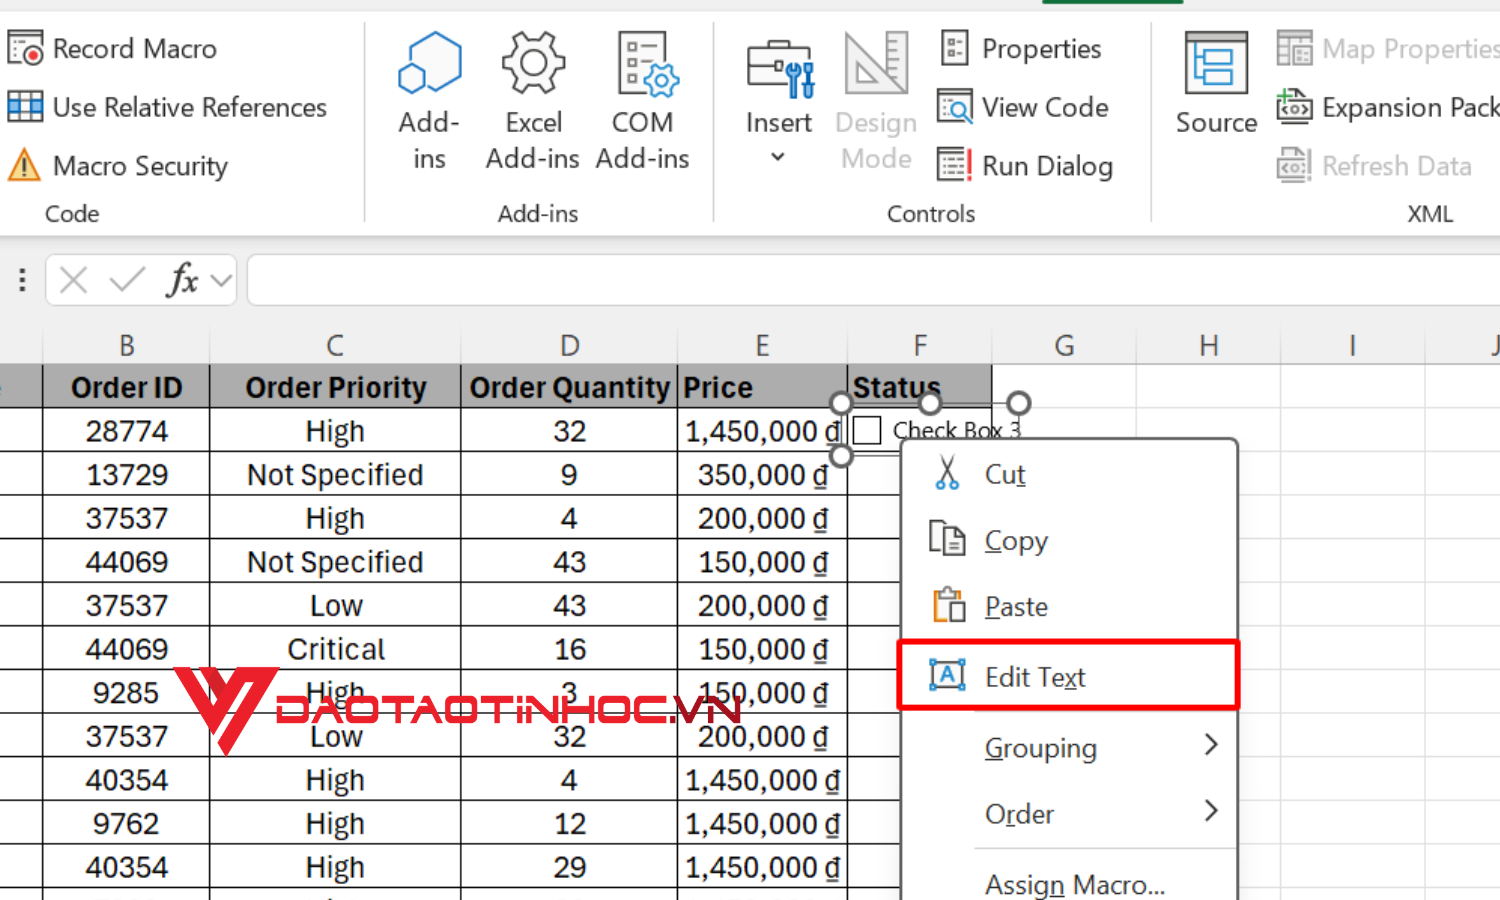Image resolution: width=1500 pixels, height=900 pixels.
Task: Toggle Check Box 3 on the worksheet
Action: 867,429
